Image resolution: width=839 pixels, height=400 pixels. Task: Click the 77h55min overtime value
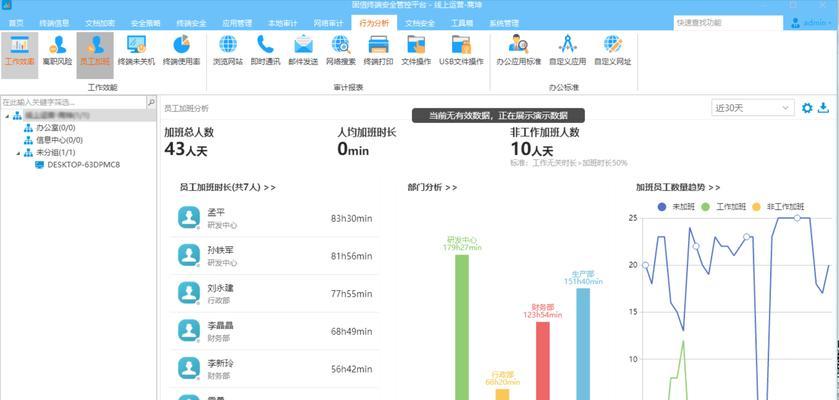tap(351, 294)
